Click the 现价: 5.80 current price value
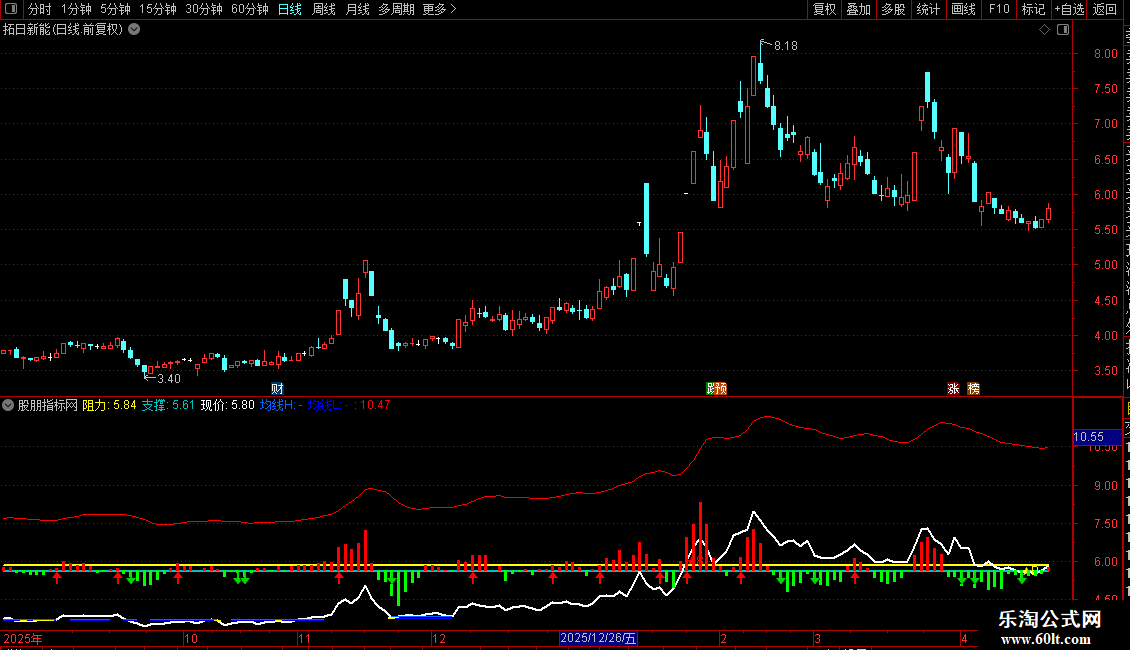The width and height of the screenshot is (1130, 650). [227, 405]
